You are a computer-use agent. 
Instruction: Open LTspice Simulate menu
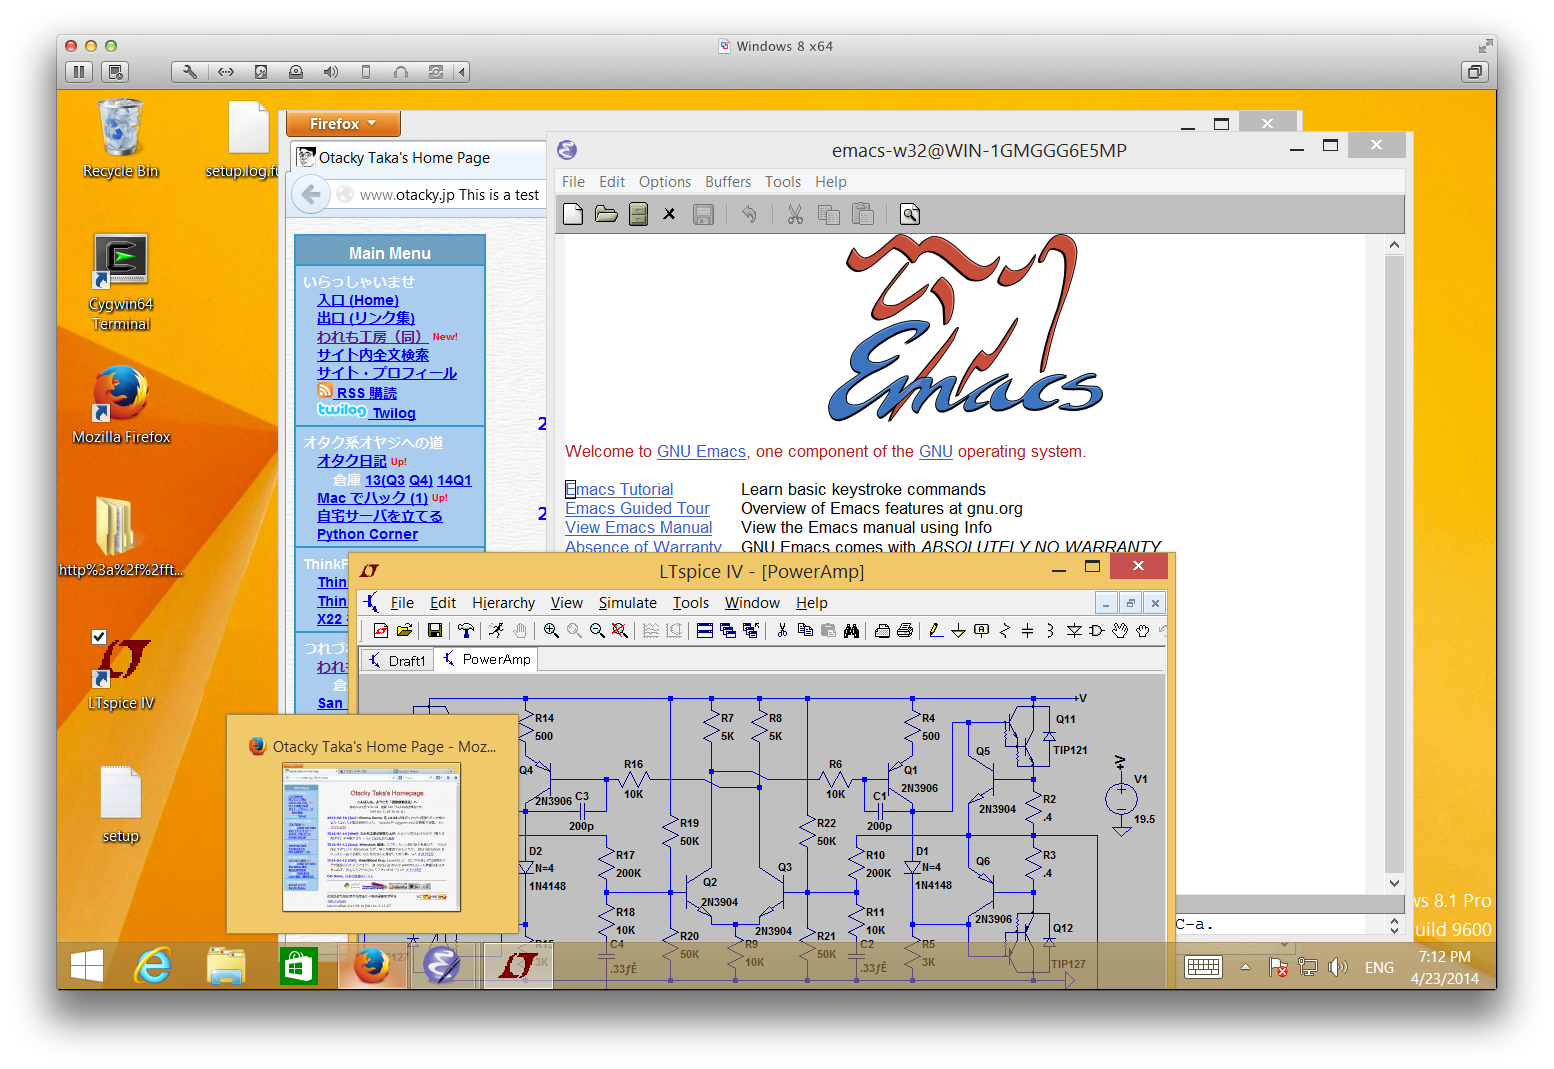point(628,603)
